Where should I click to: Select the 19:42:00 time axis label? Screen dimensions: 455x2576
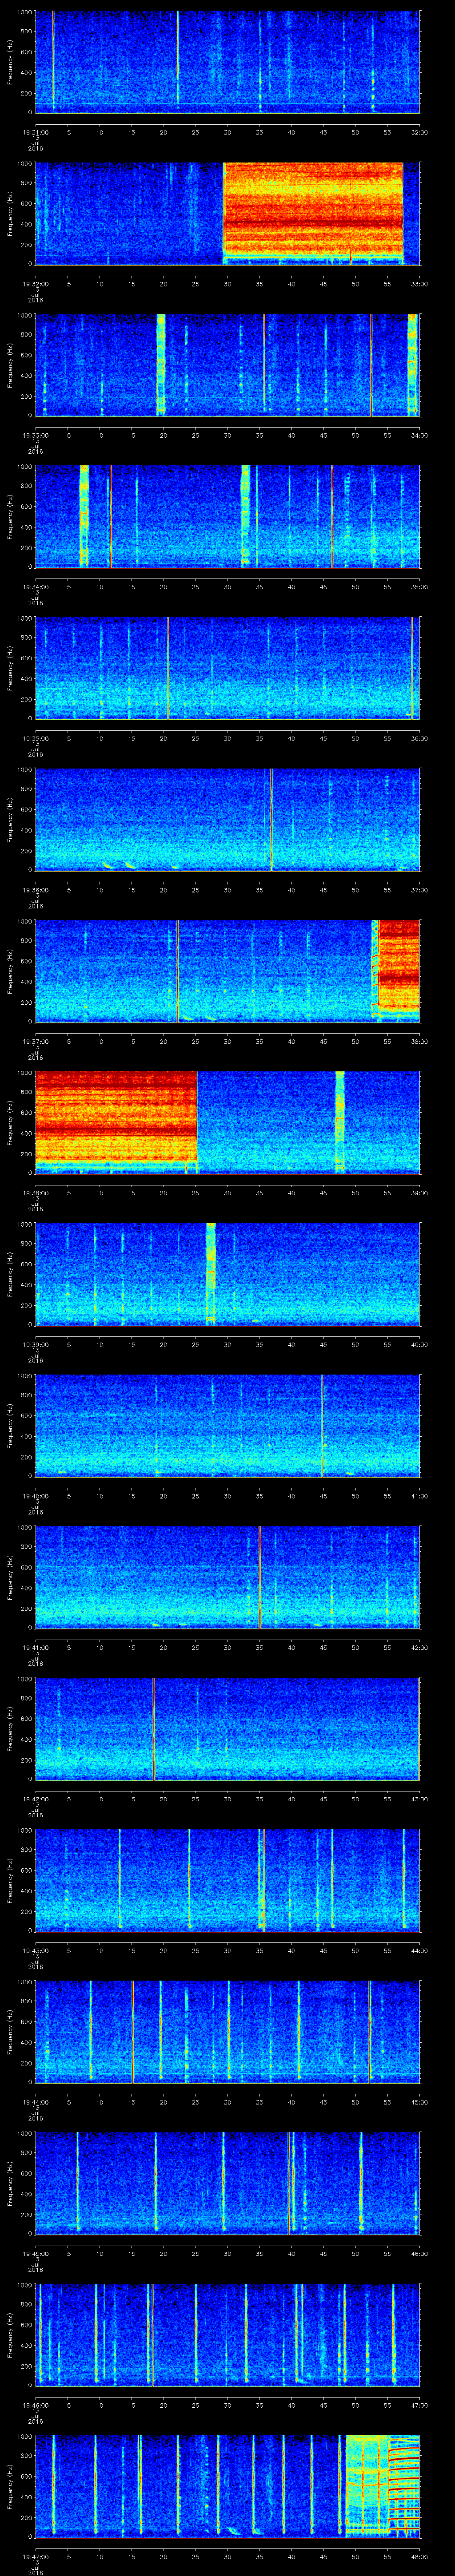(x=35, y=1799)
